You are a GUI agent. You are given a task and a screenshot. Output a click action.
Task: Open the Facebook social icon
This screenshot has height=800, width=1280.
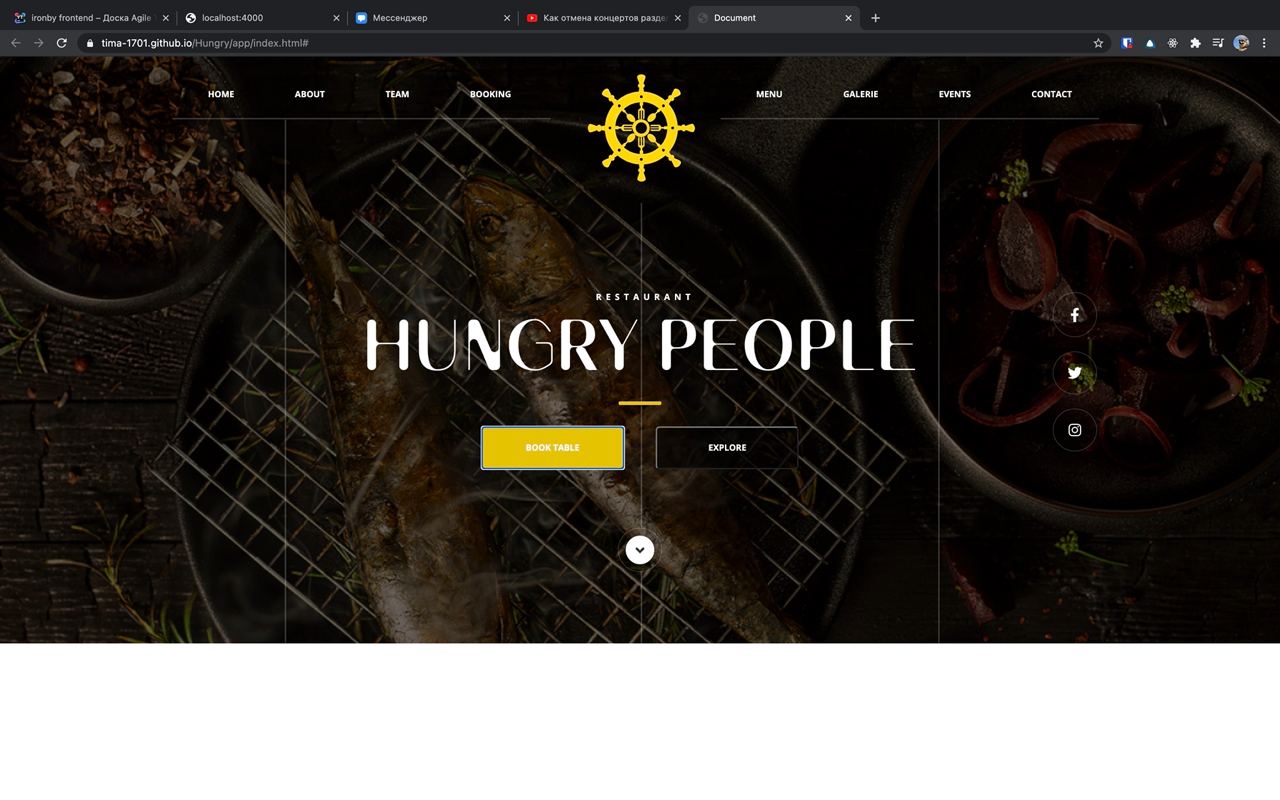[x=1075, y=315]
